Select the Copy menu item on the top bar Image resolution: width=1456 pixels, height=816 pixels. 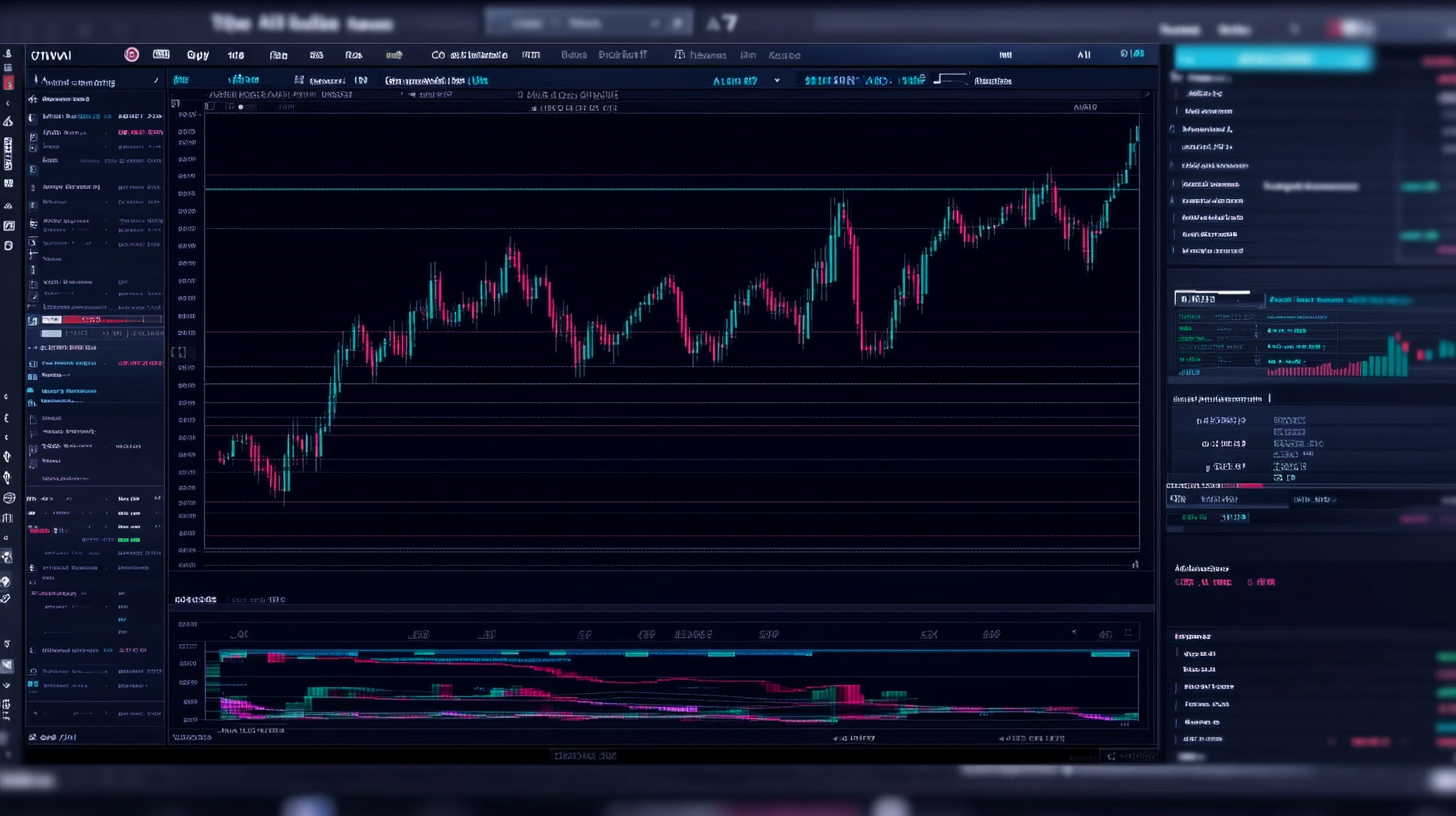point(197,55)
